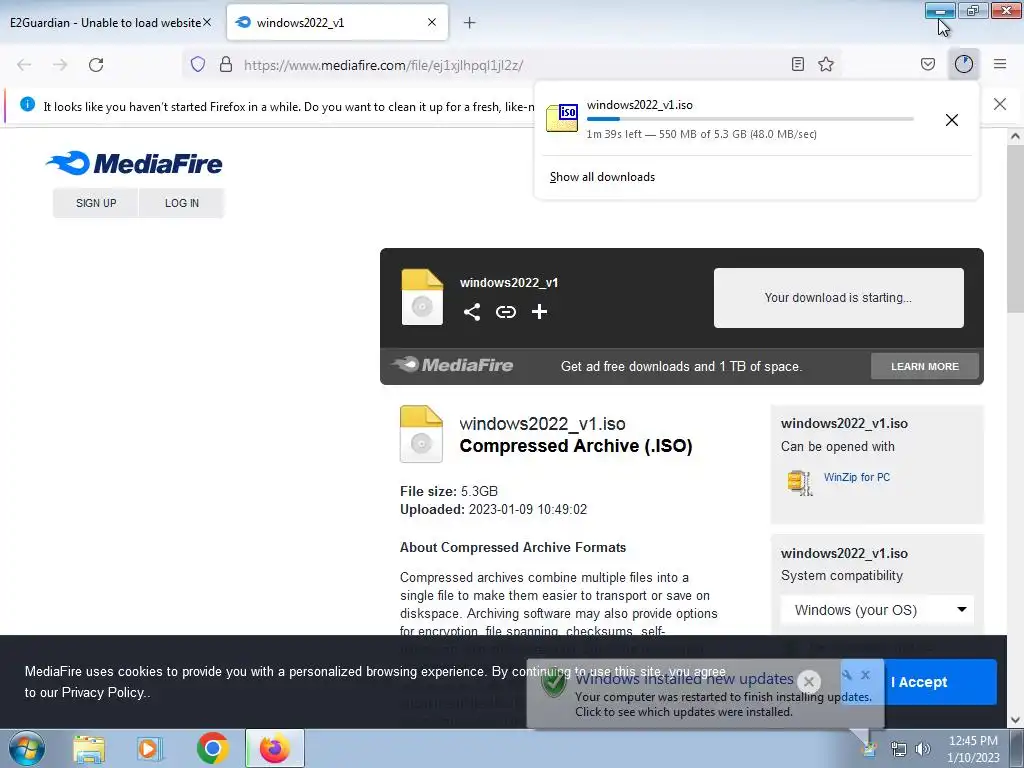The height and width of the screenshot is (768, 1024).
Task: Click the SIGN UP button
Action: pos(96,203)
